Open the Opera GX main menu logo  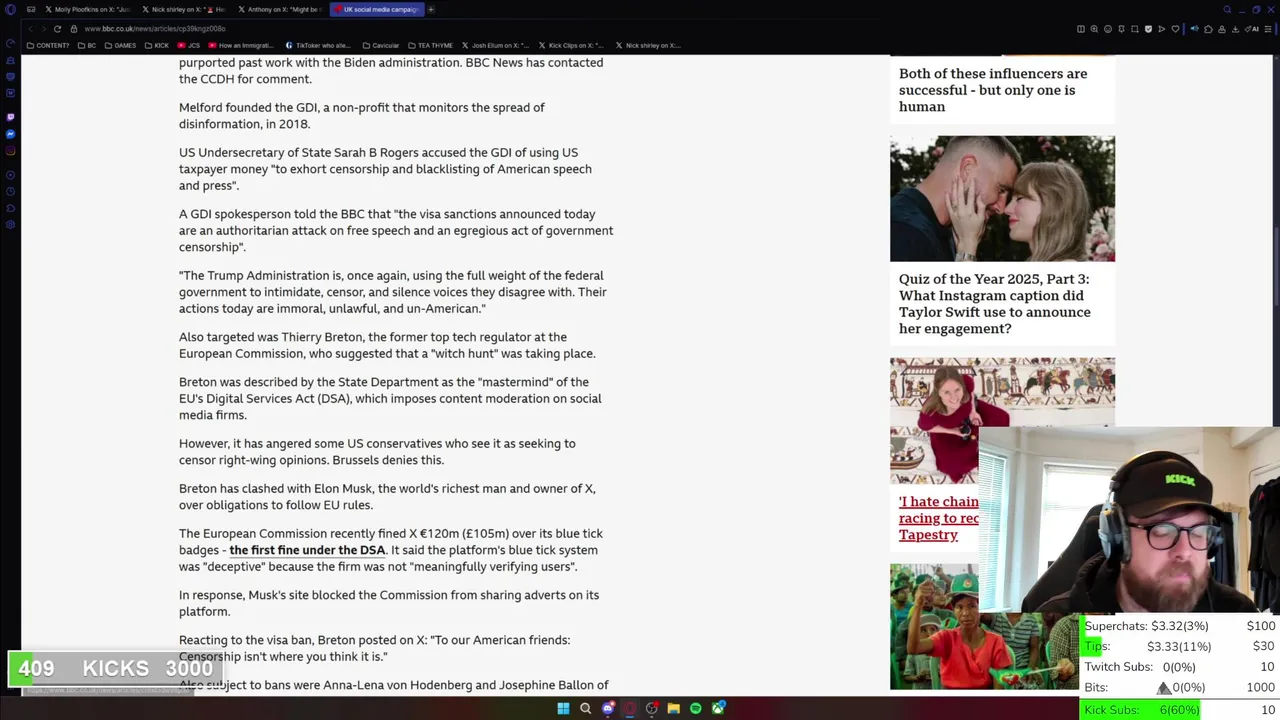[x=11, y=9]
